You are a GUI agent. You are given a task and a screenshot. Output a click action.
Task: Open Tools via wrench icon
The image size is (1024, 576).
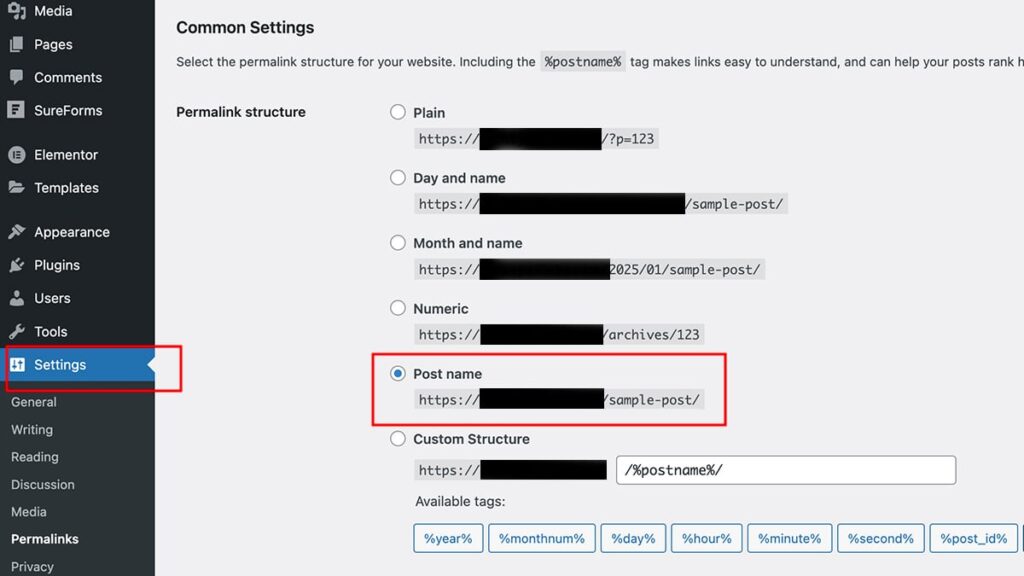17,331
